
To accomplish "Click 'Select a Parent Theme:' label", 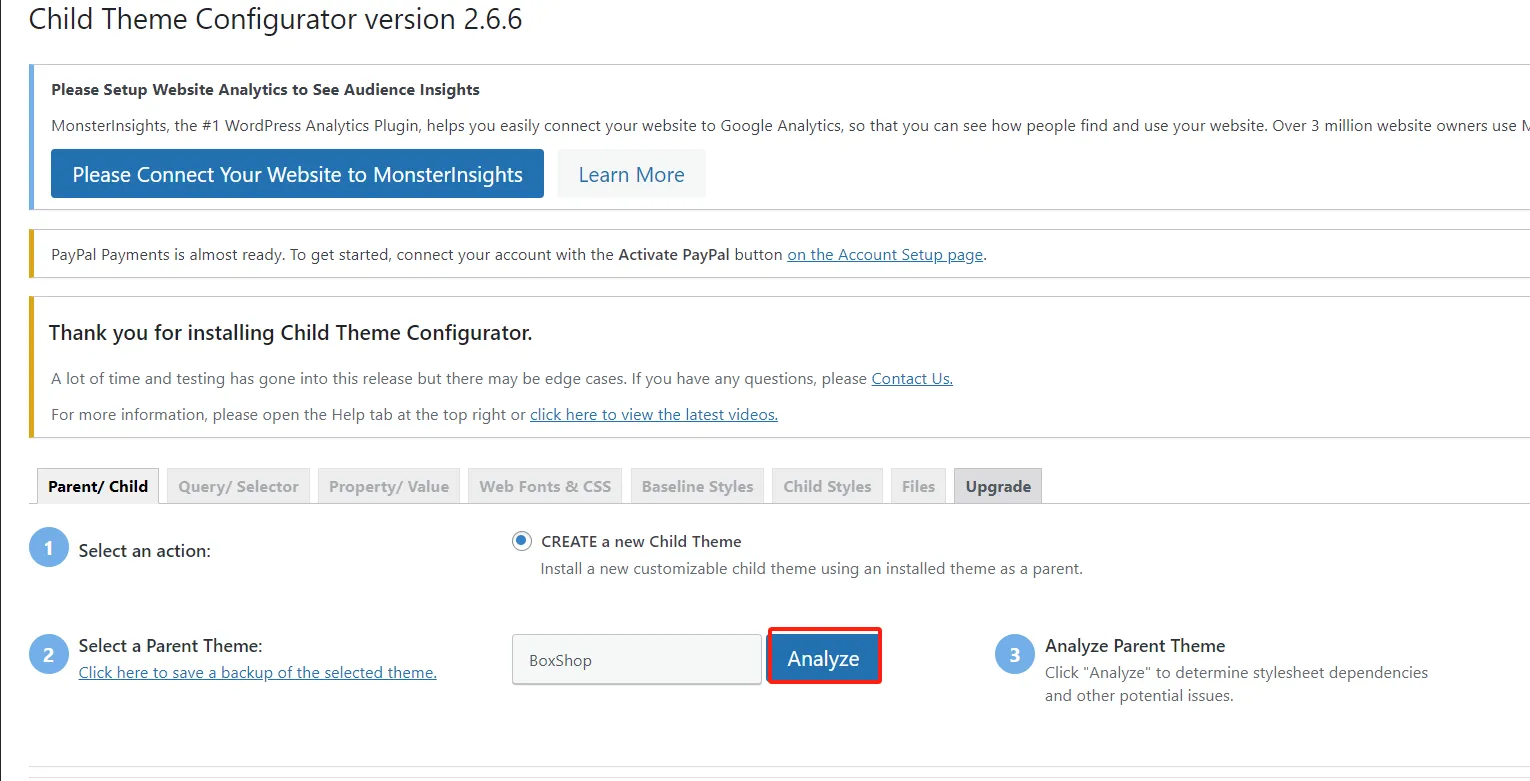I will [x=170, y=646].
